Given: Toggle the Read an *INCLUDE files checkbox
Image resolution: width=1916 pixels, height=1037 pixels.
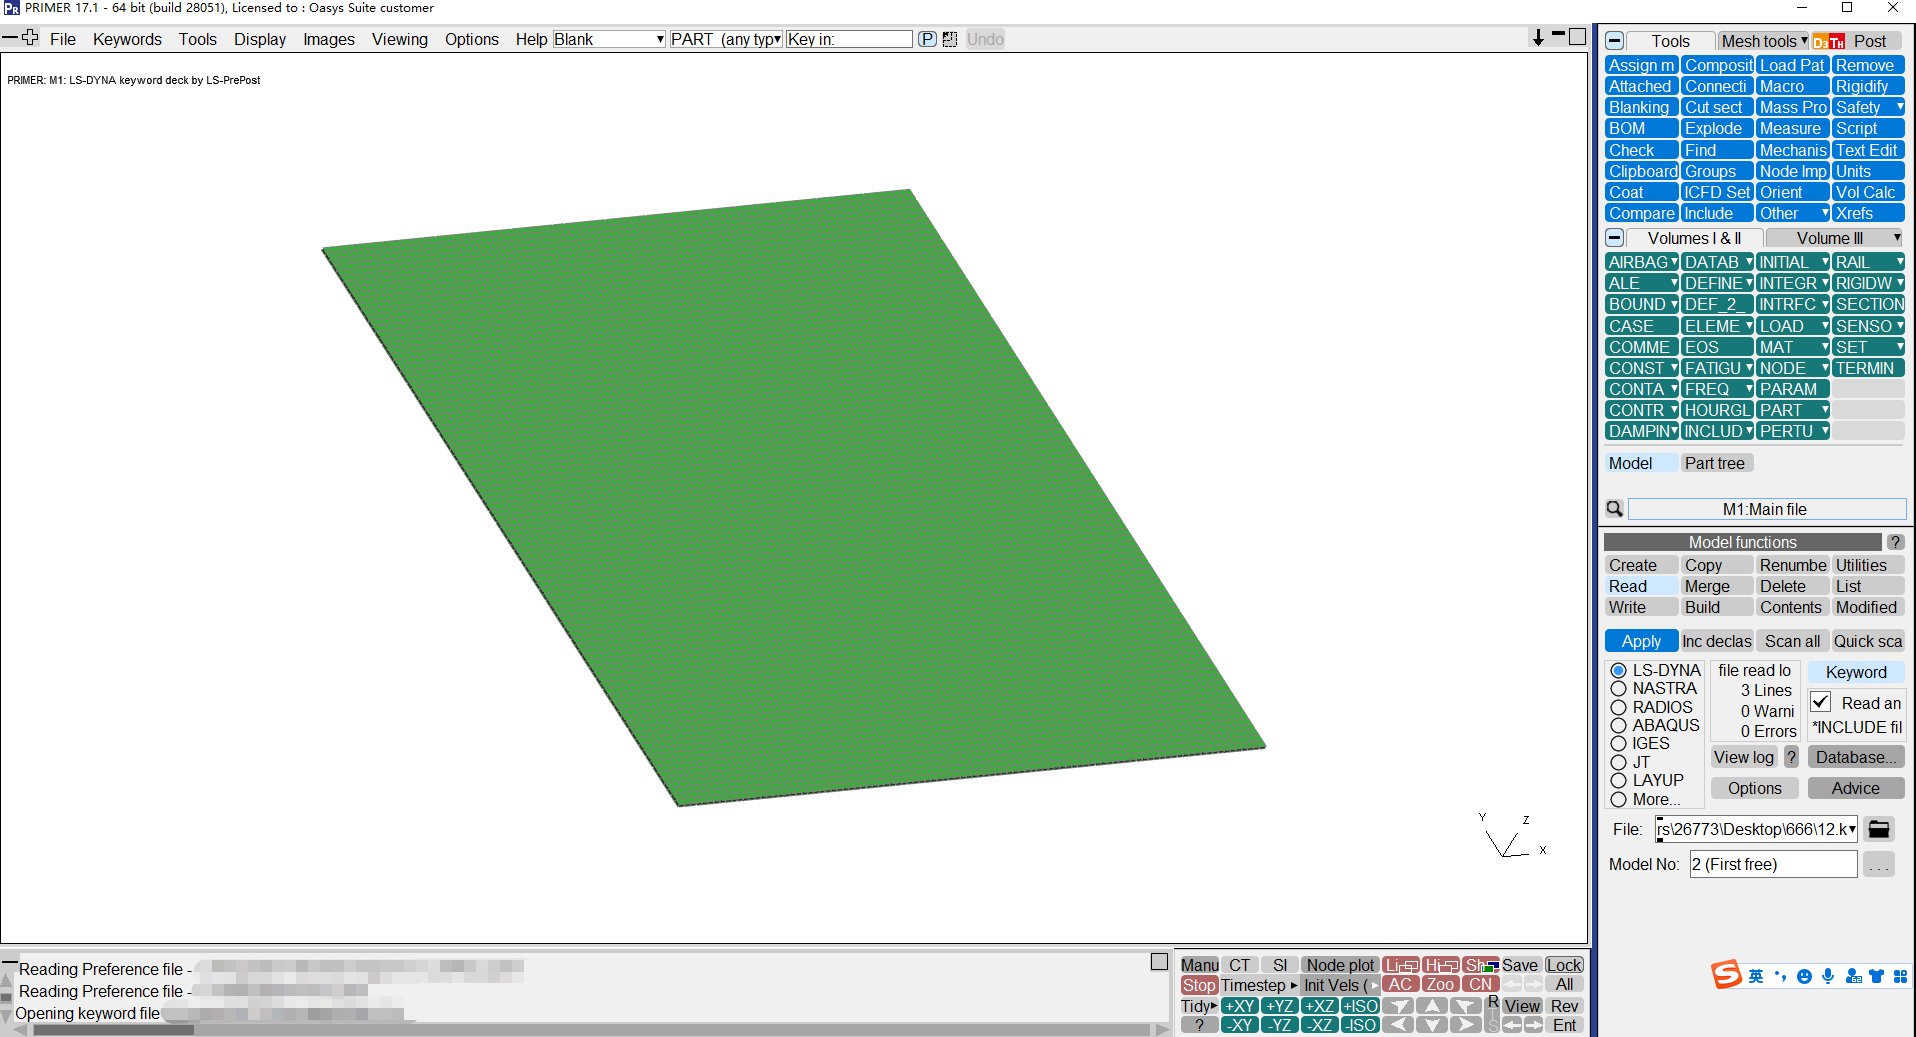Looking at the screenshot, I should tap(1821, 702).
